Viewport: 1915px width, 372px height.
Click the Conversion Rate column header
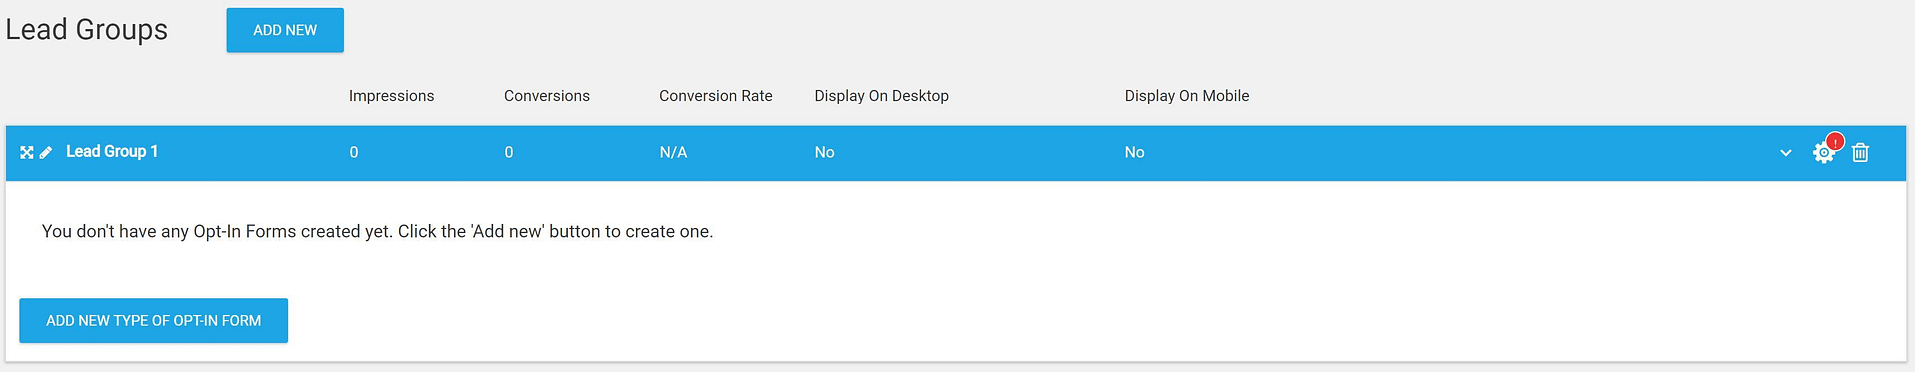coord(716,96)
